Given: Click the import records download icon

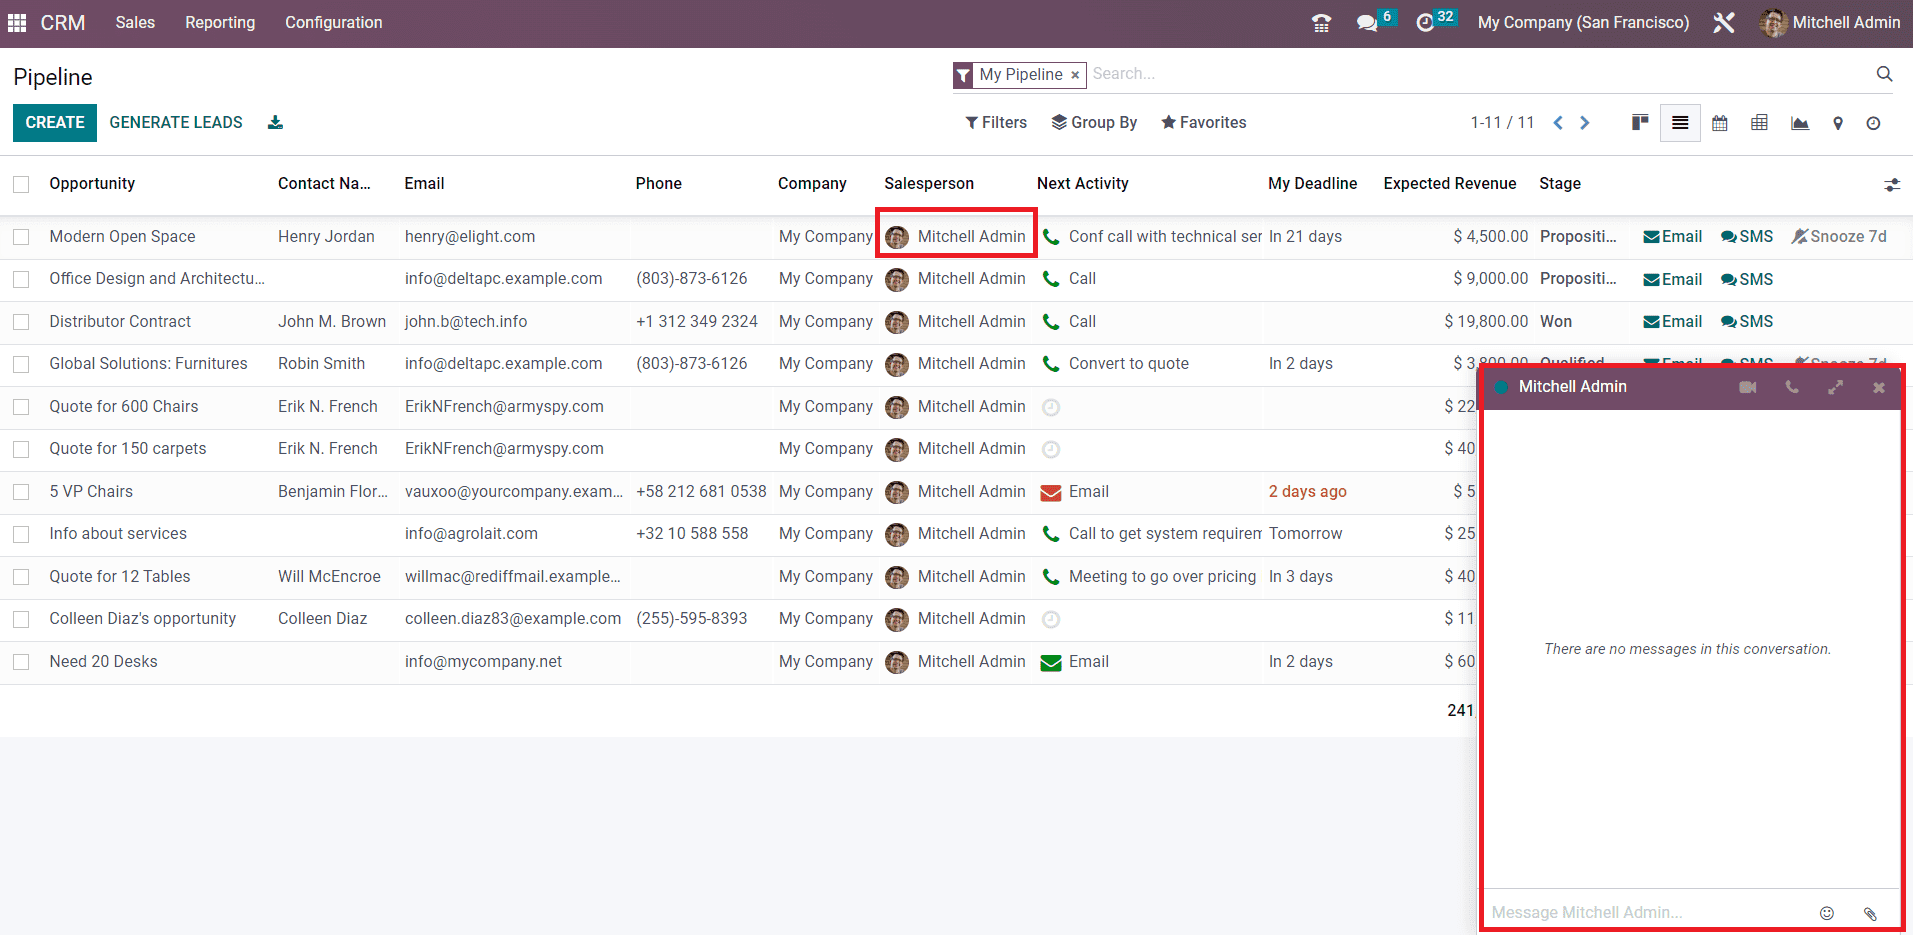Looking at the screenshot, I should click(275, 123).
